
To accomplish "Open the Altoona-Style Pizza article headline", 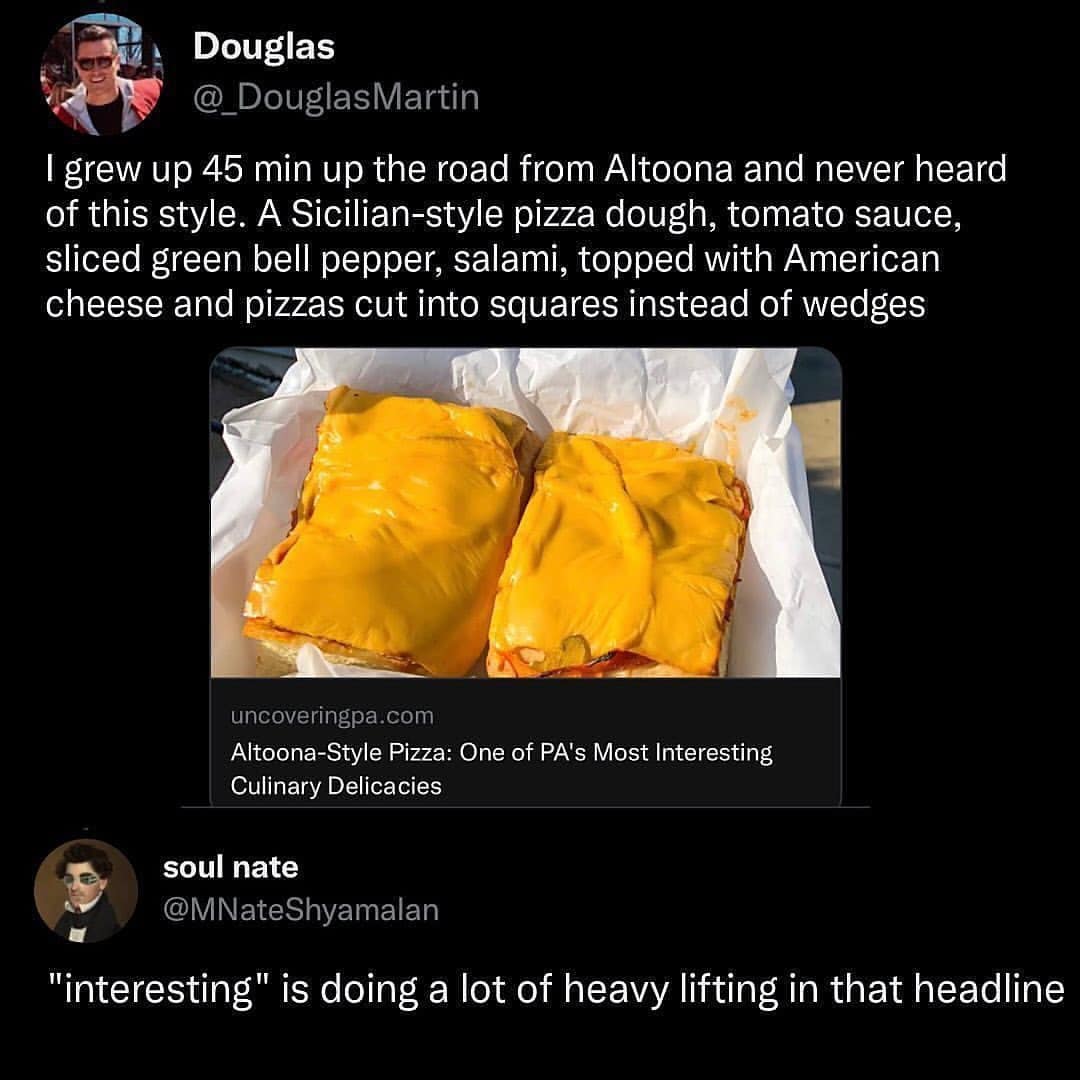I will pos(501,752).
